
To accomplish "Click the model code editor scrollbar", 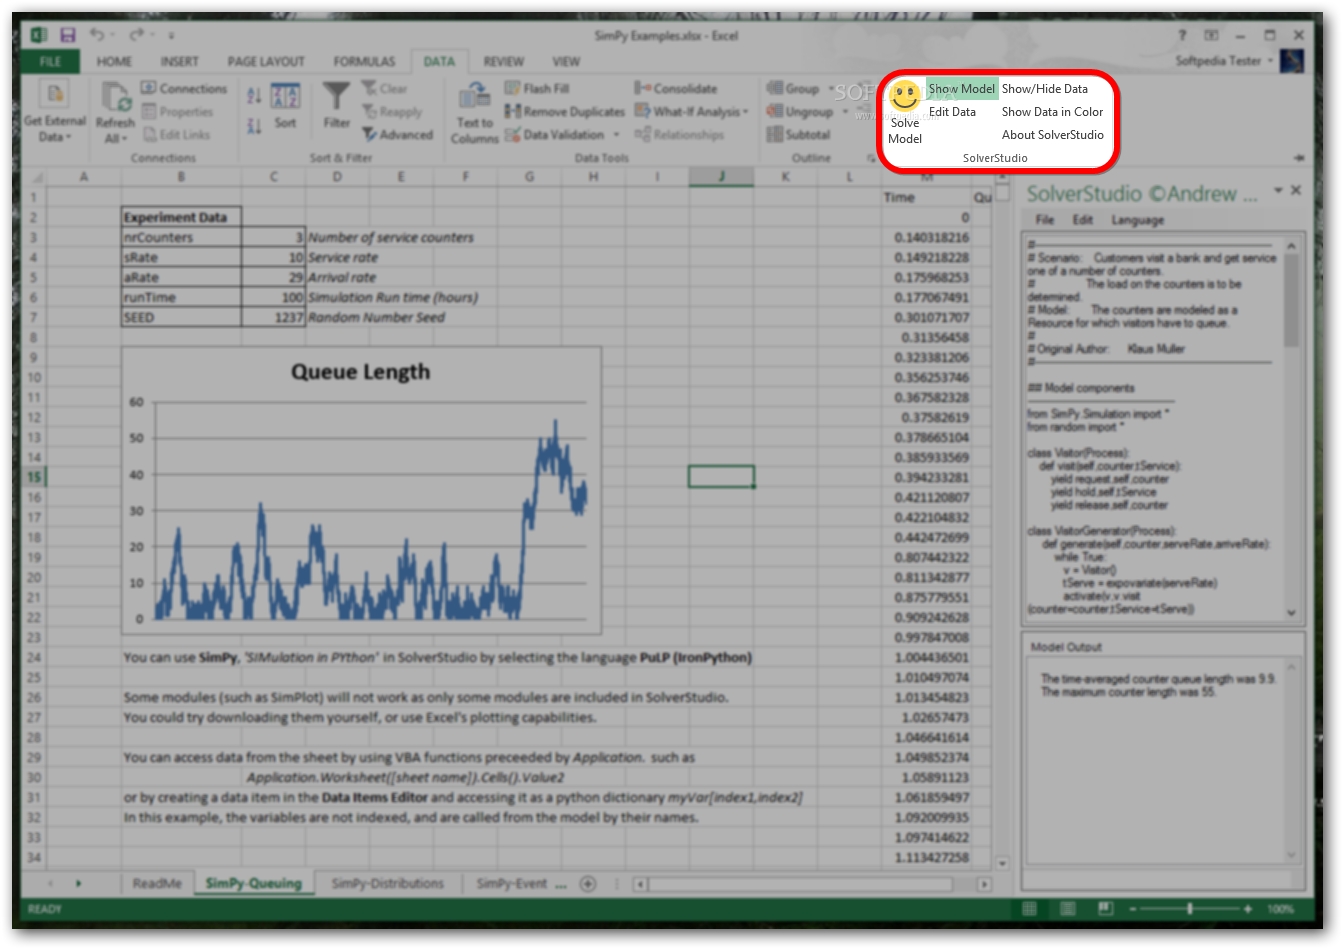I will pyautogui.click(x=1291, y=300).
